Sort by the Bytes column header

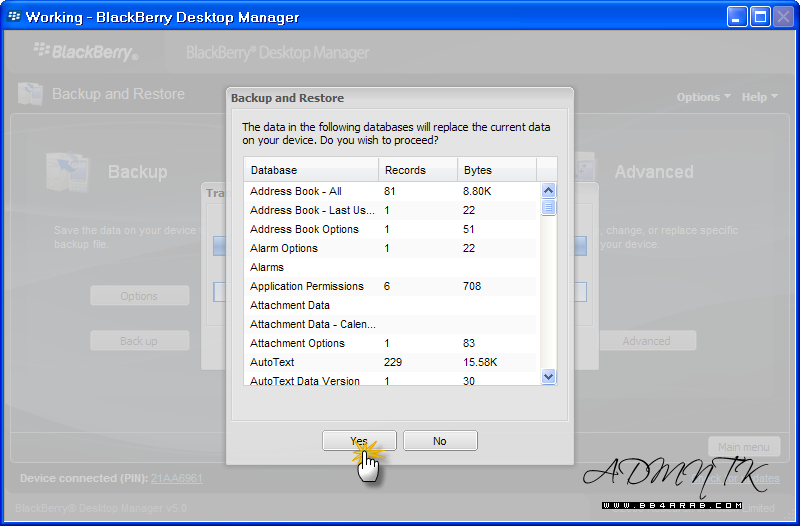496,170
